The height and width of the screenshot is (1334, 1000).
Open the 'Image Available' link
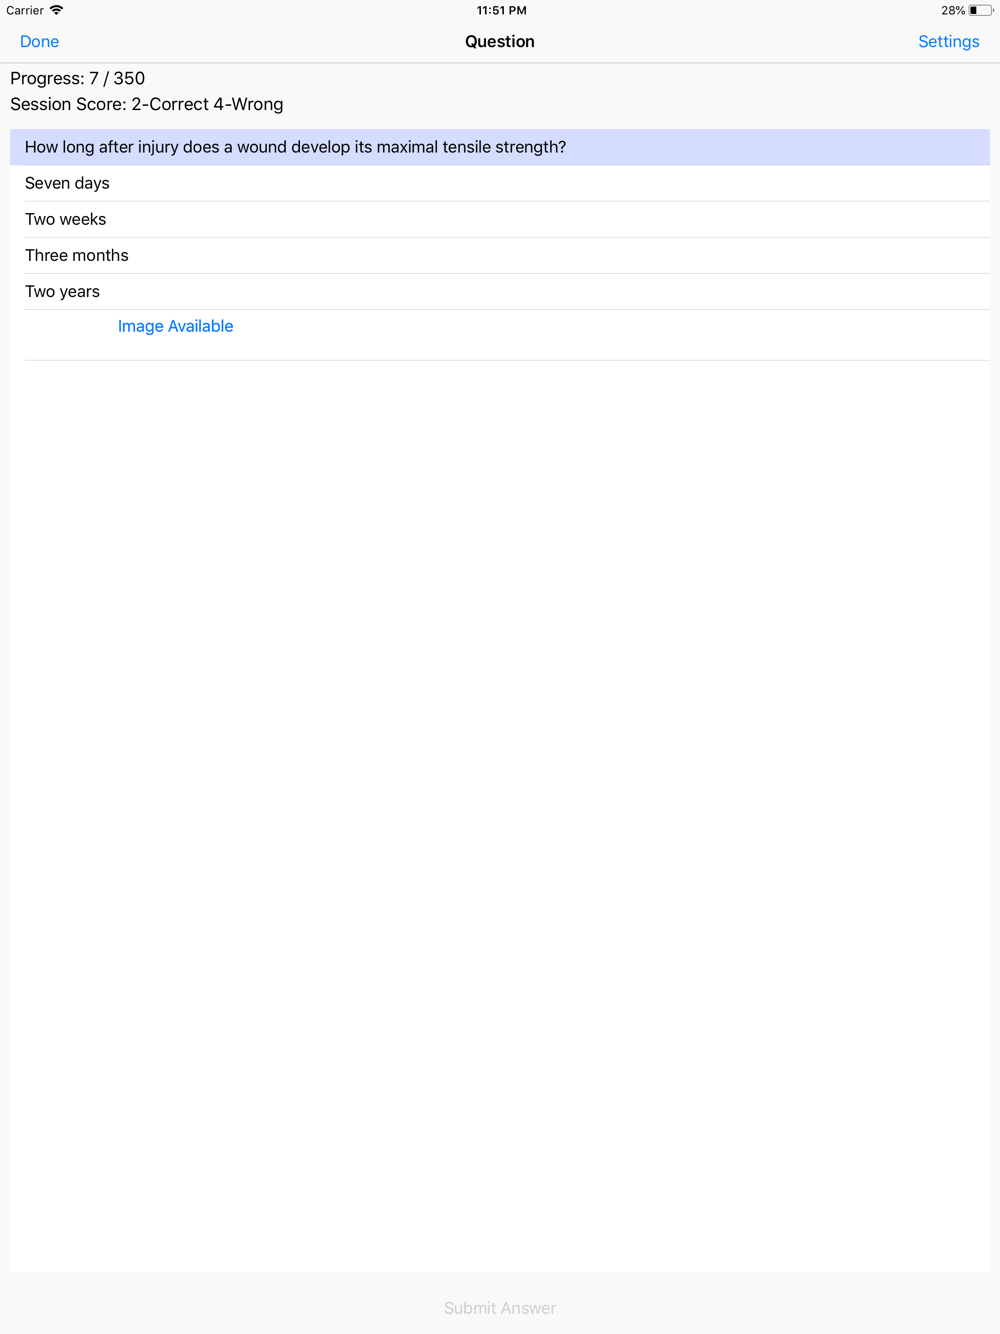(175, 326)
